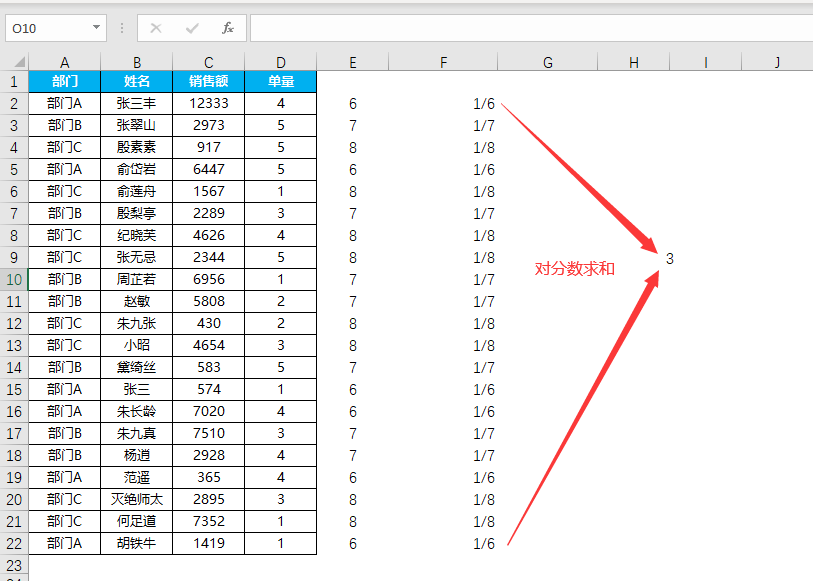Select column C header
This screenshot has height=581, width=813.
point(208,62)
